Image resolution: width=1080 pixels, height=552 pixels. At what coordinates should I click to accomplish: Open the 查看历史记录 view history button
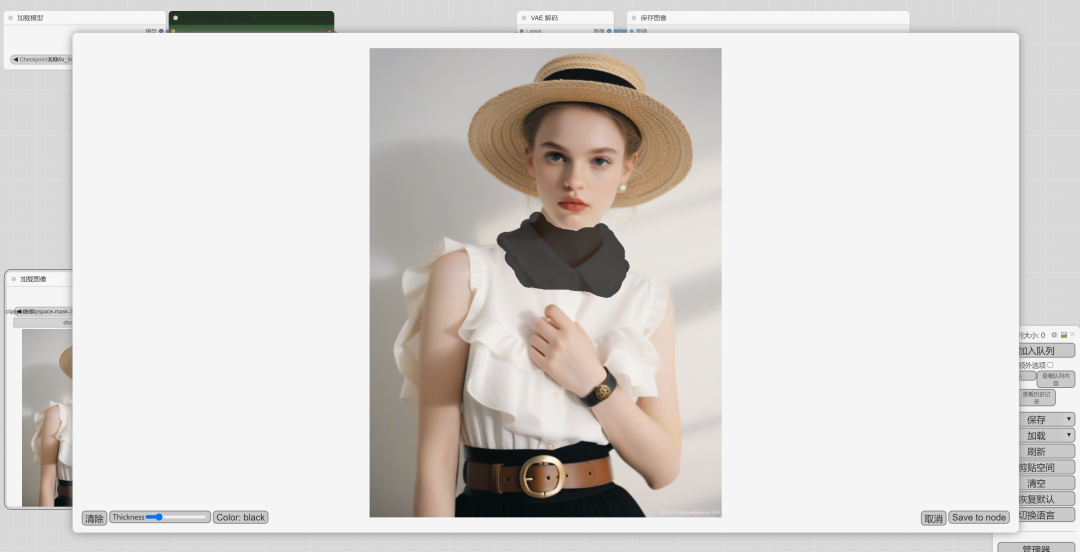1037,398
